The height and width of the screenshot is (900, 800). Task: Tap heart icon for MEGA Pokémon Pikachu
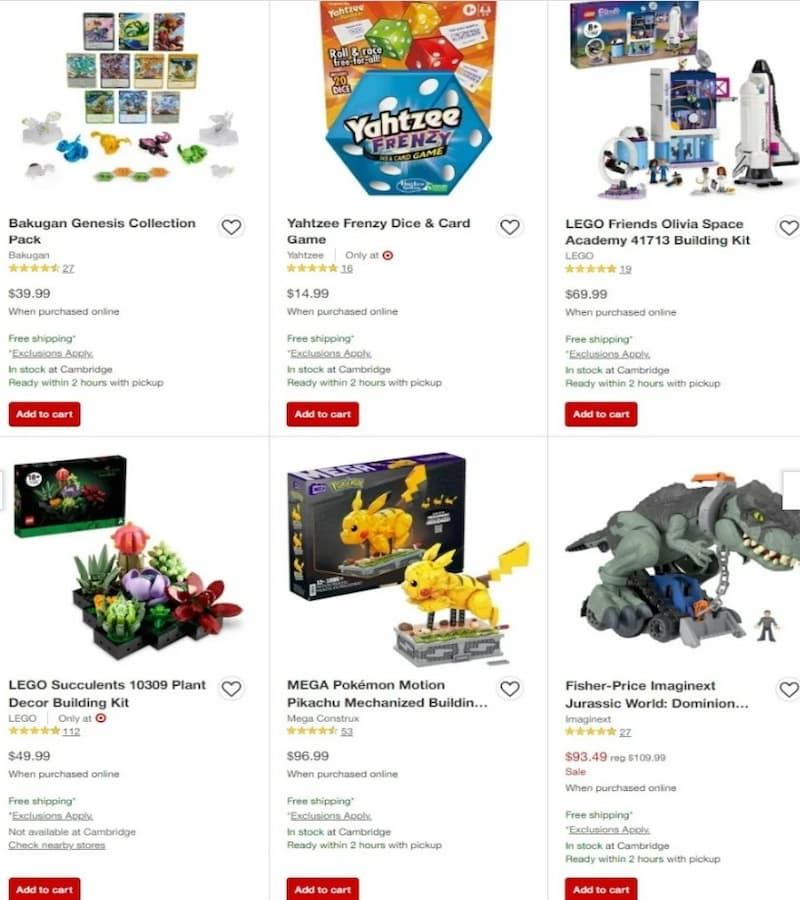510,689
